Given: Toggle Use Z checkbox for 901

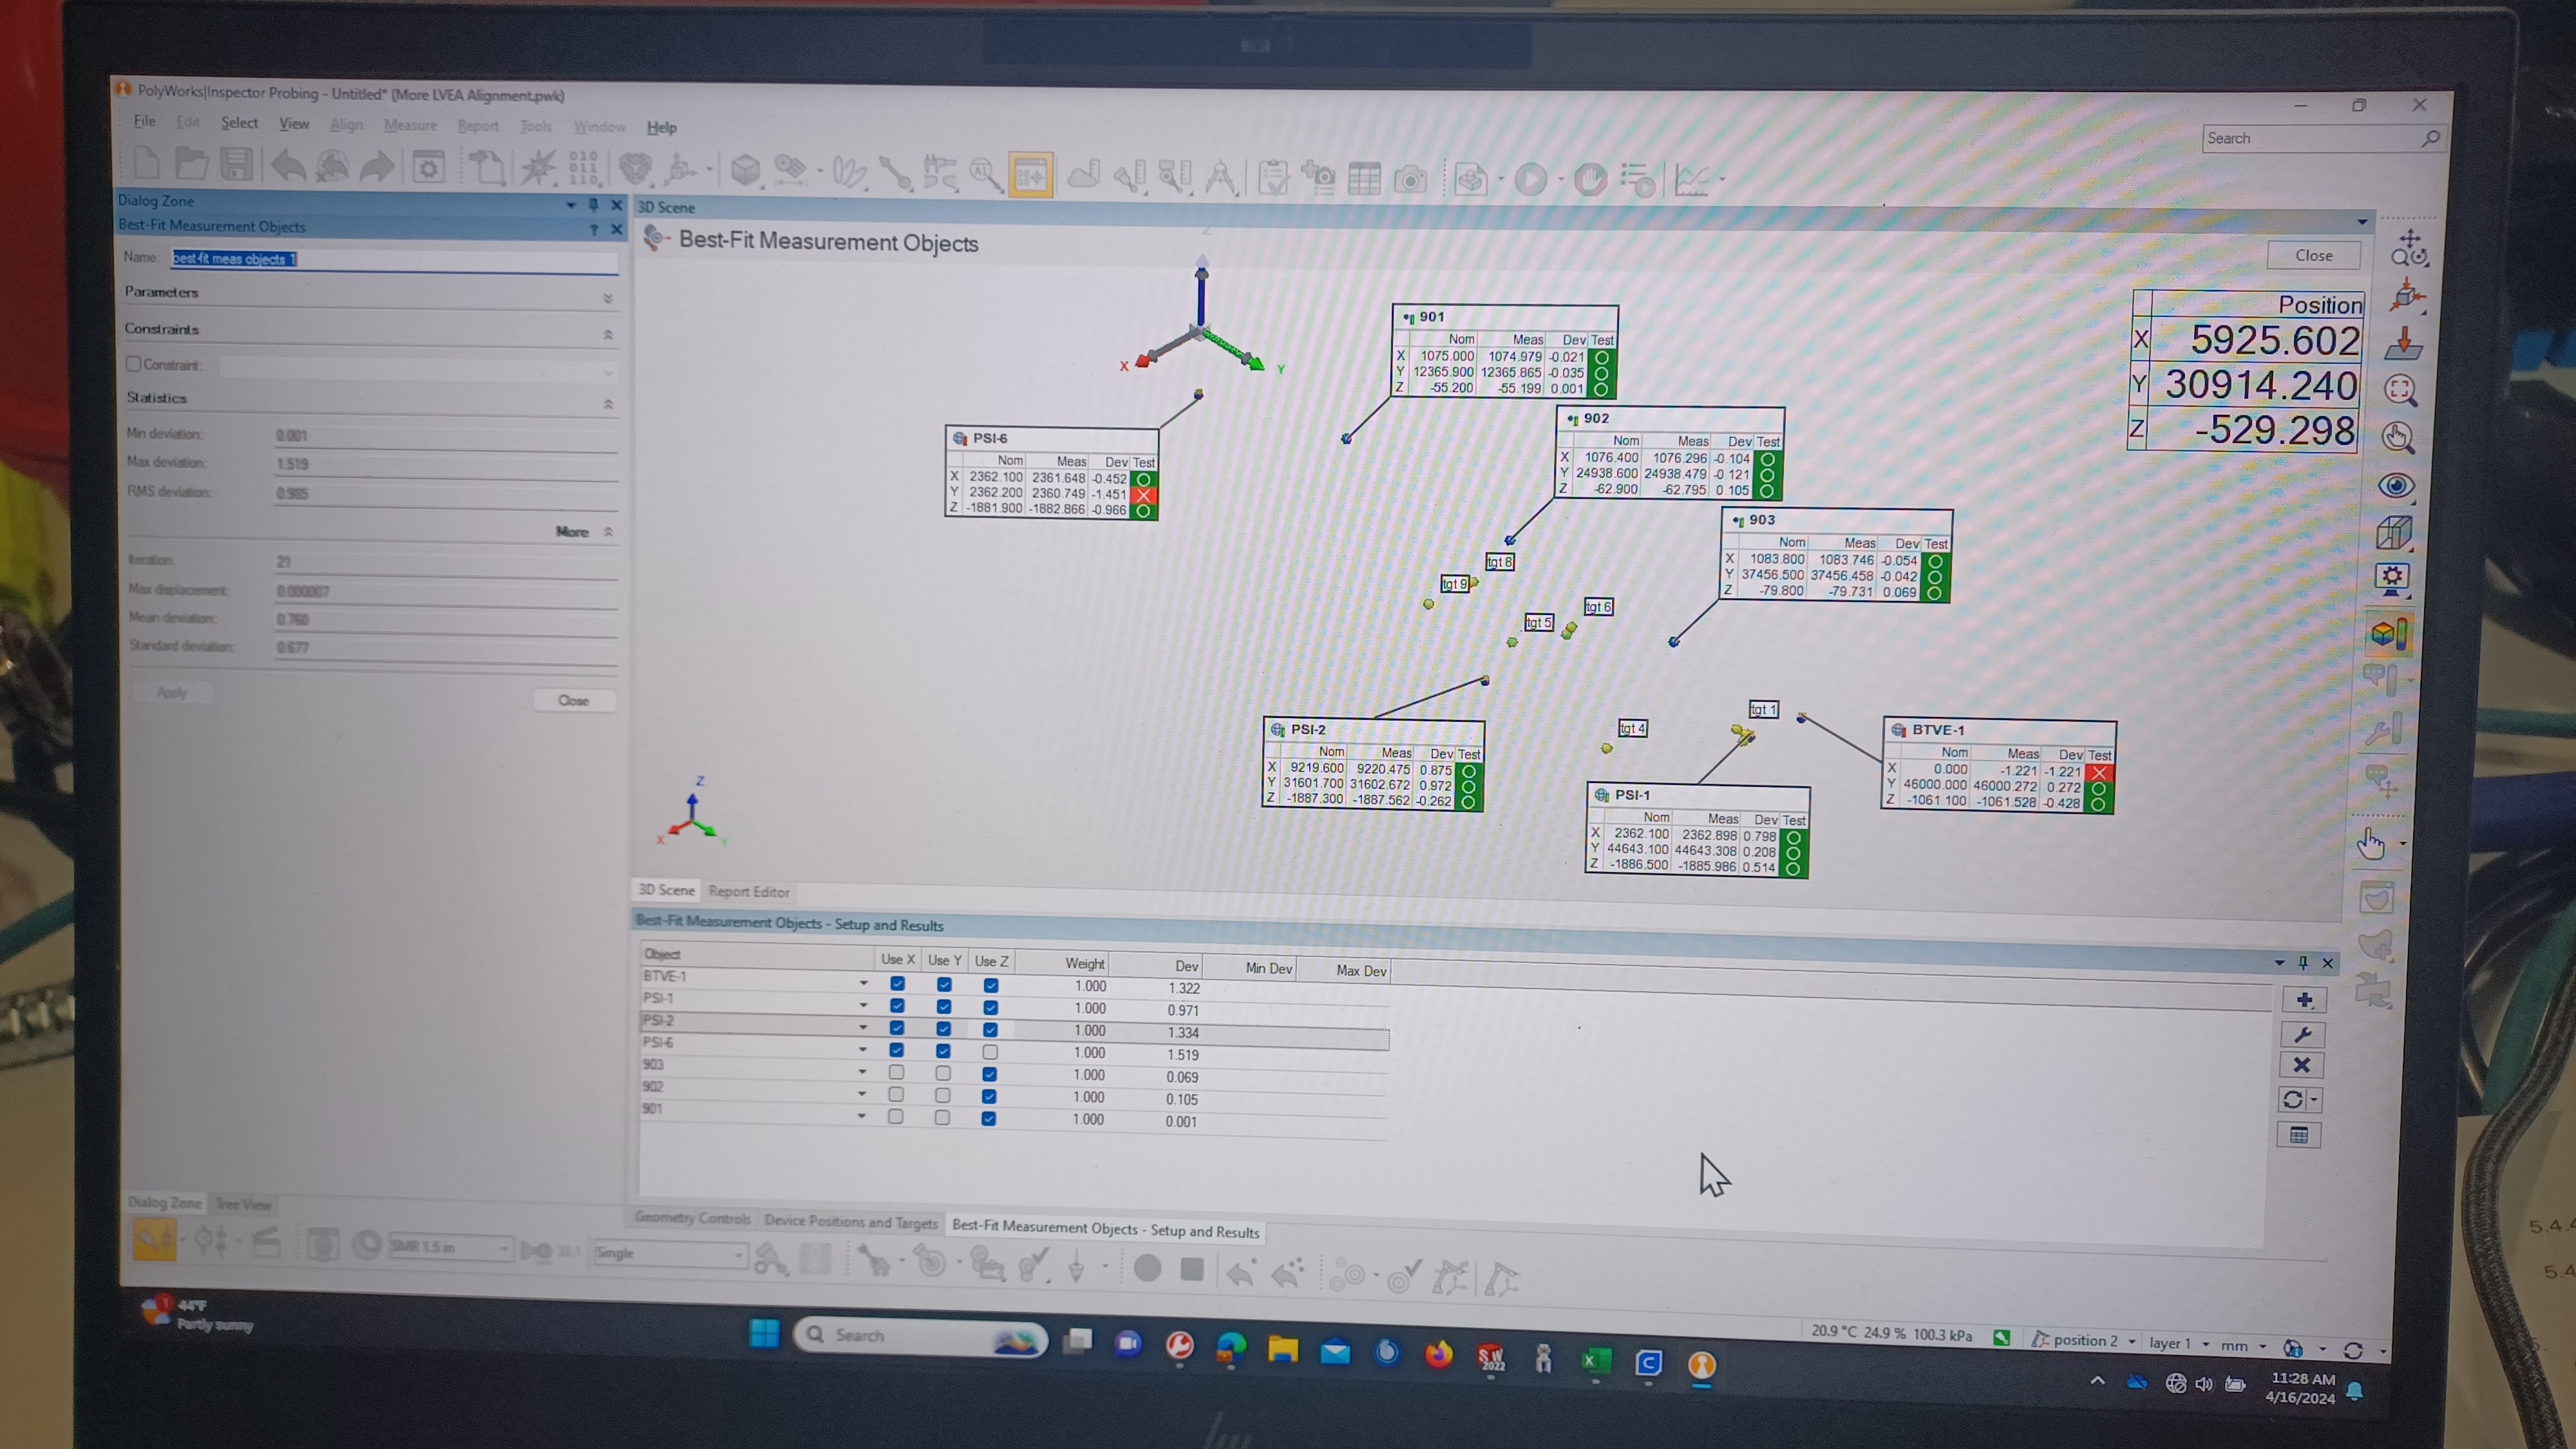Looking at the screenshot, I should click(988, 1118).
